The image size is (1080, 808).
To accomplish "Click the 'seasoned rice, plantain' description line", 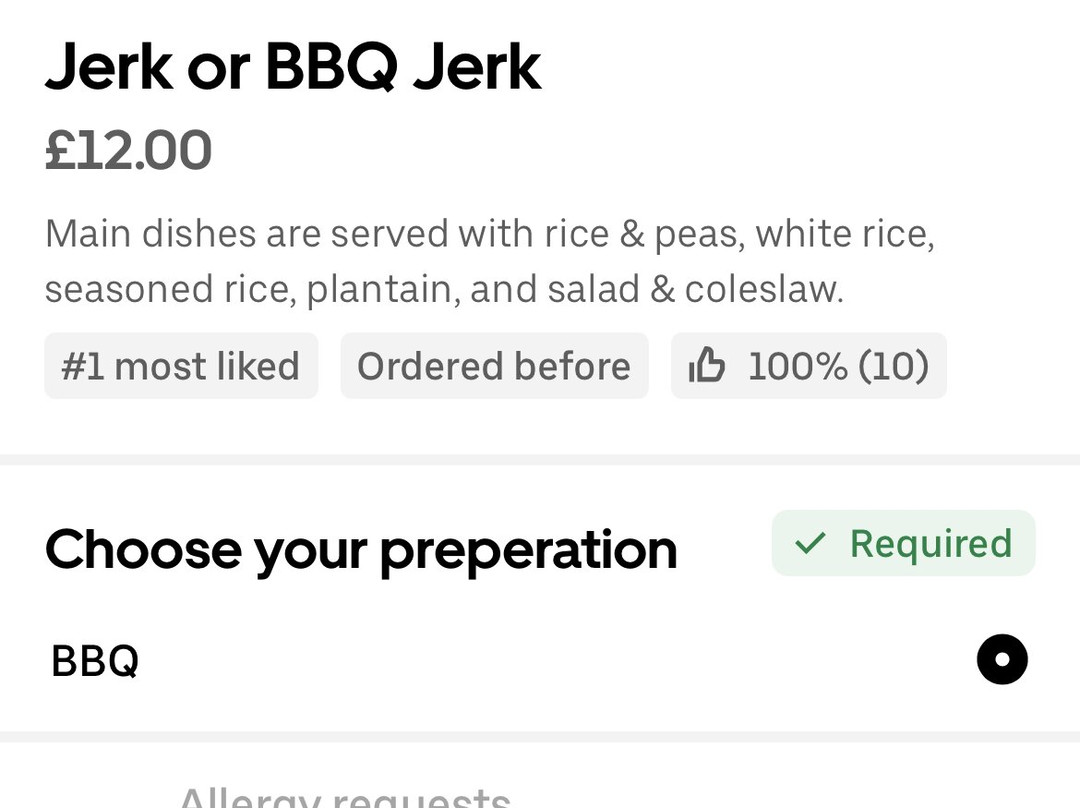I will tap(444, 289).
